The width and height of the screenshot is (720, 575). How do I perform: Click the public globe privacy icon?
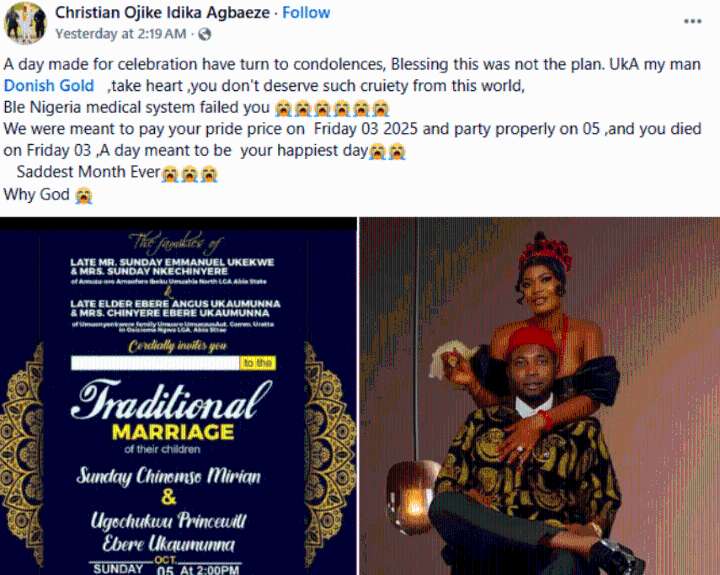pyautogui.click(x=204, y=34)
